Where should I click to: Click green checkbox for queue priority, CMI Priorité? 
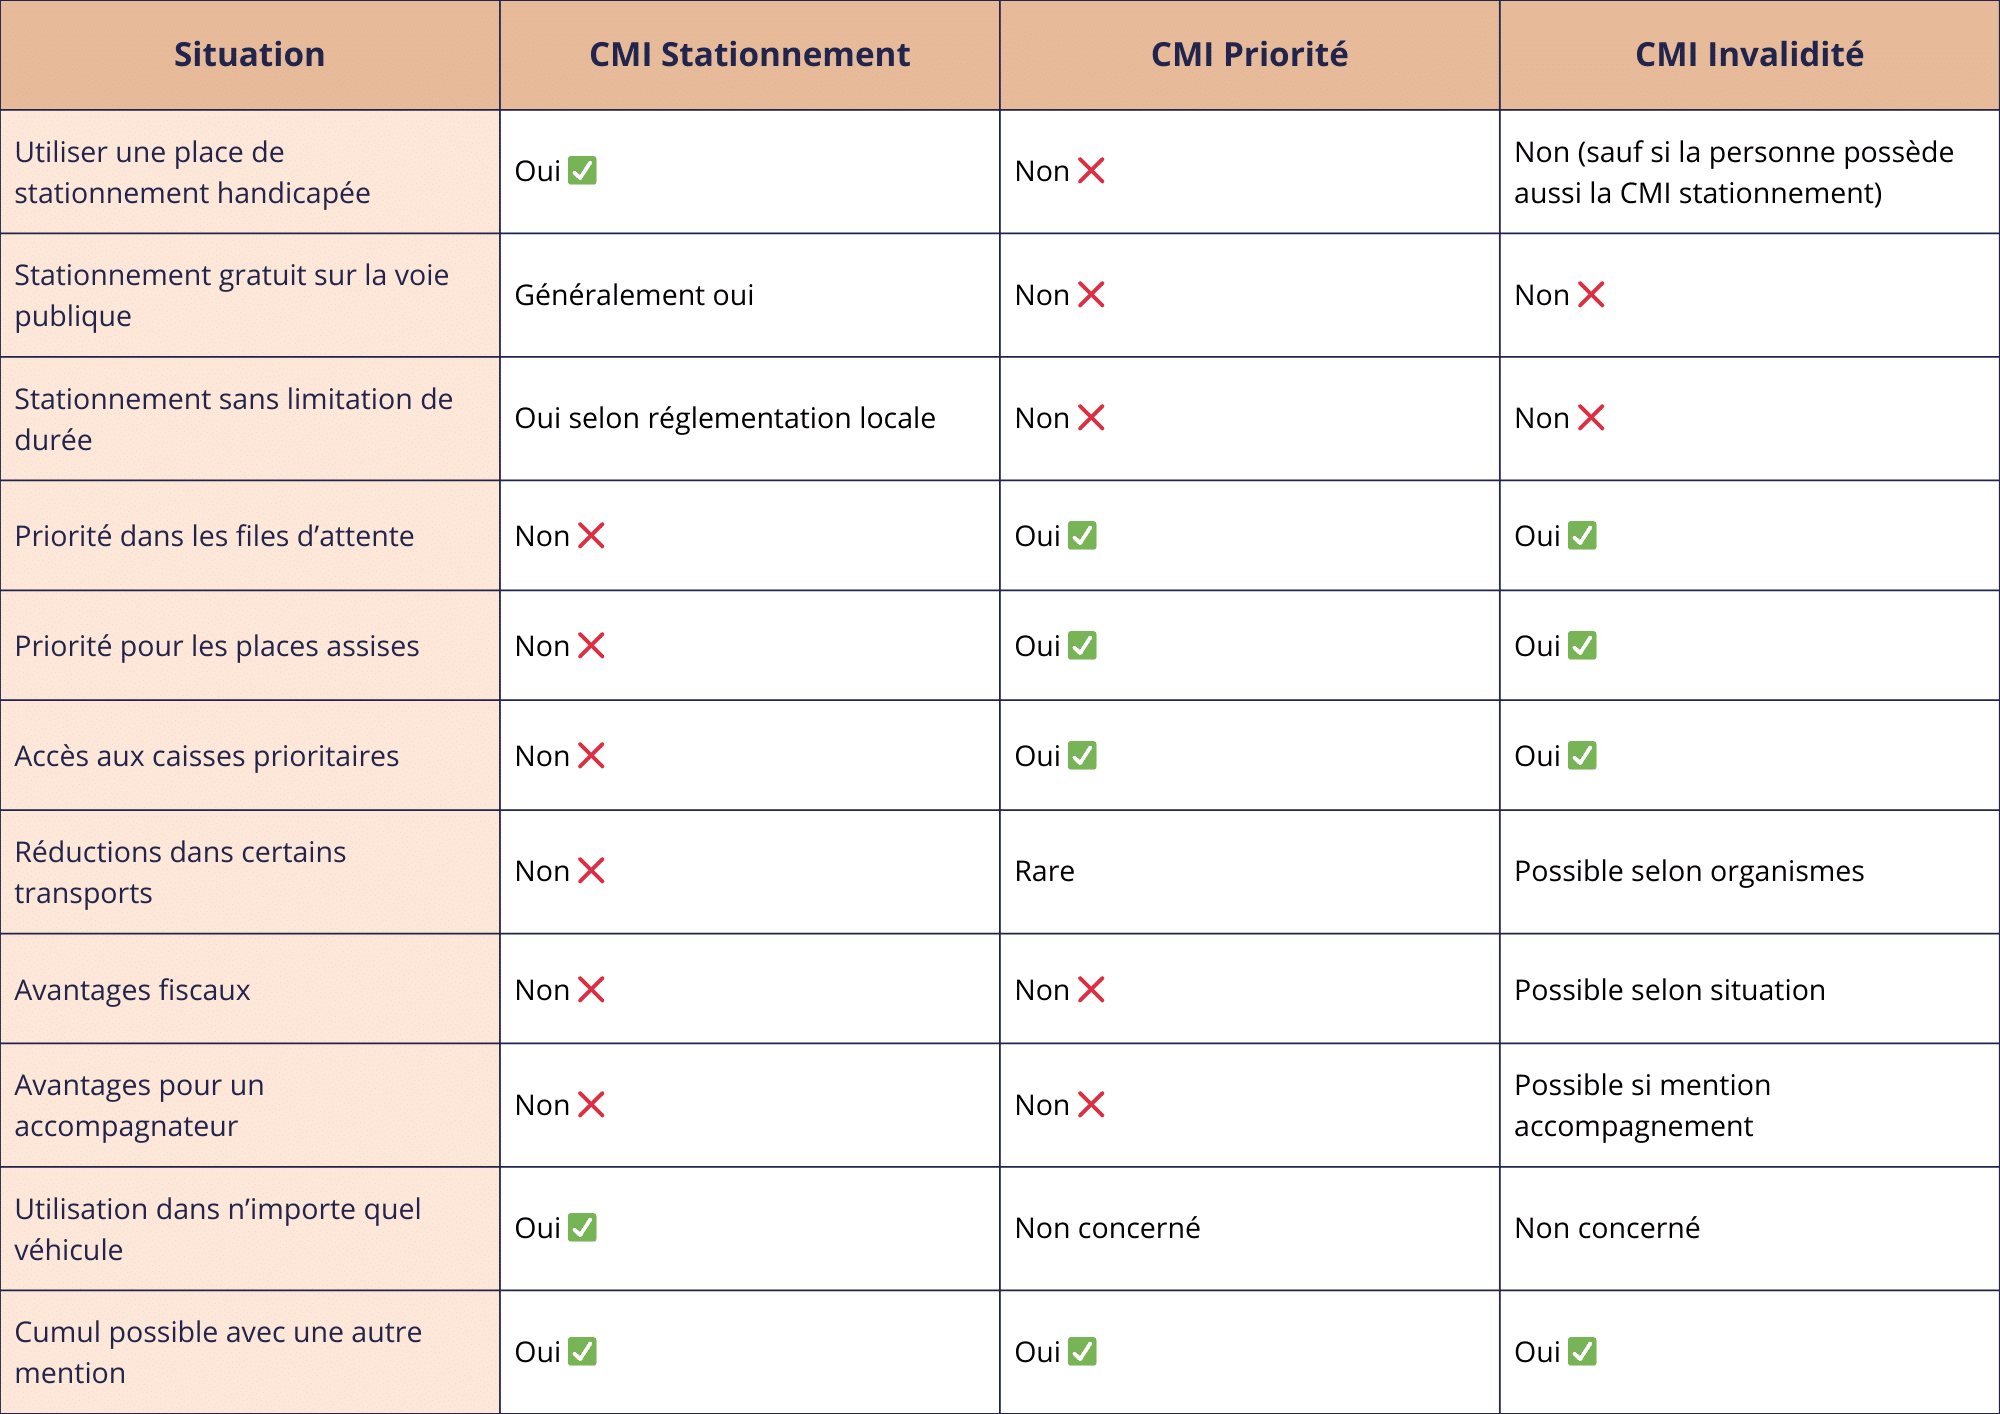pyautogui.click(x=1082, y=536)
